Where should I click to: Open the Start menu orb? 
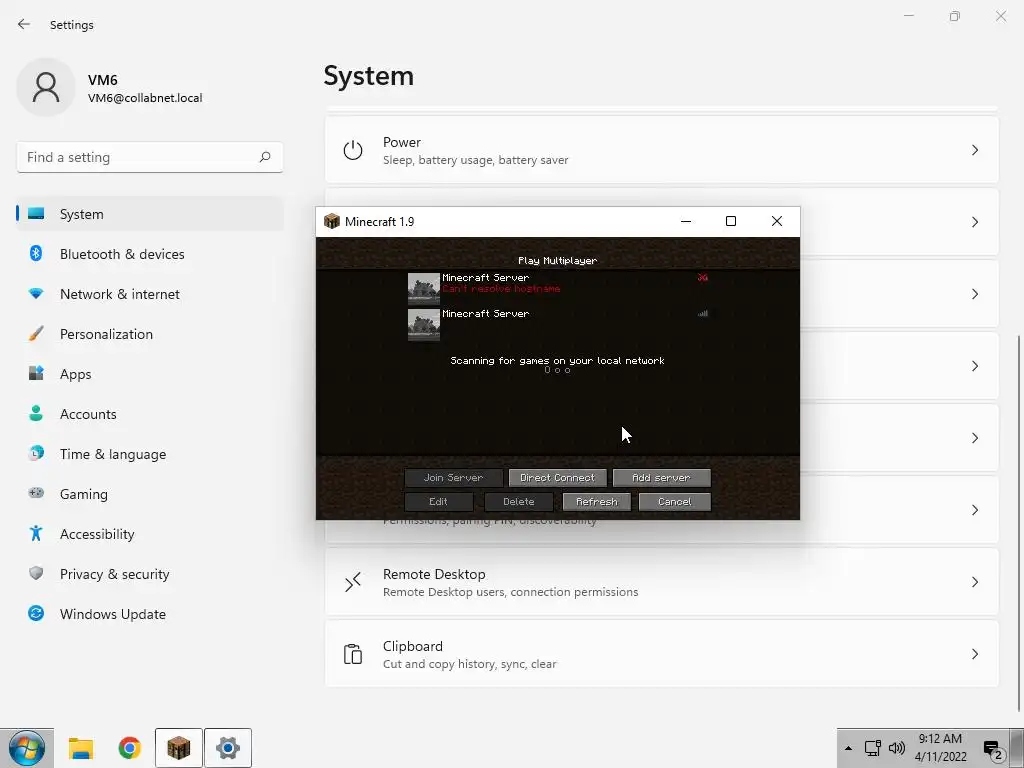(x=27, y=748)
